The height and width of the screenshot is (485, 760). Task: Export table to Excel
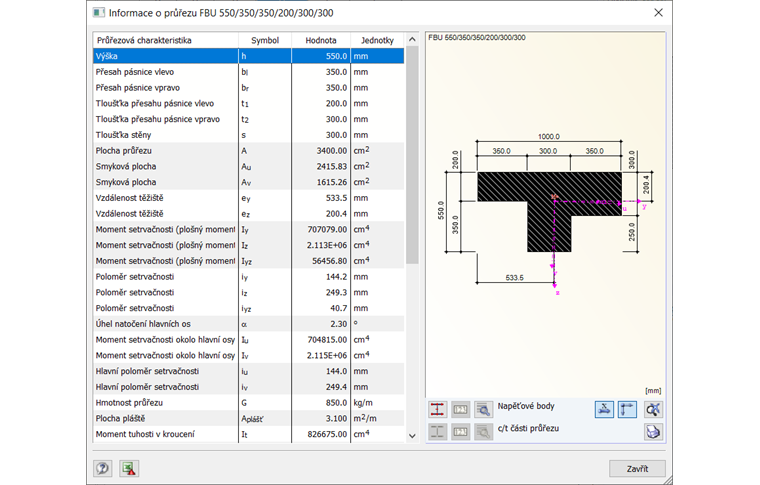[128, 468]
